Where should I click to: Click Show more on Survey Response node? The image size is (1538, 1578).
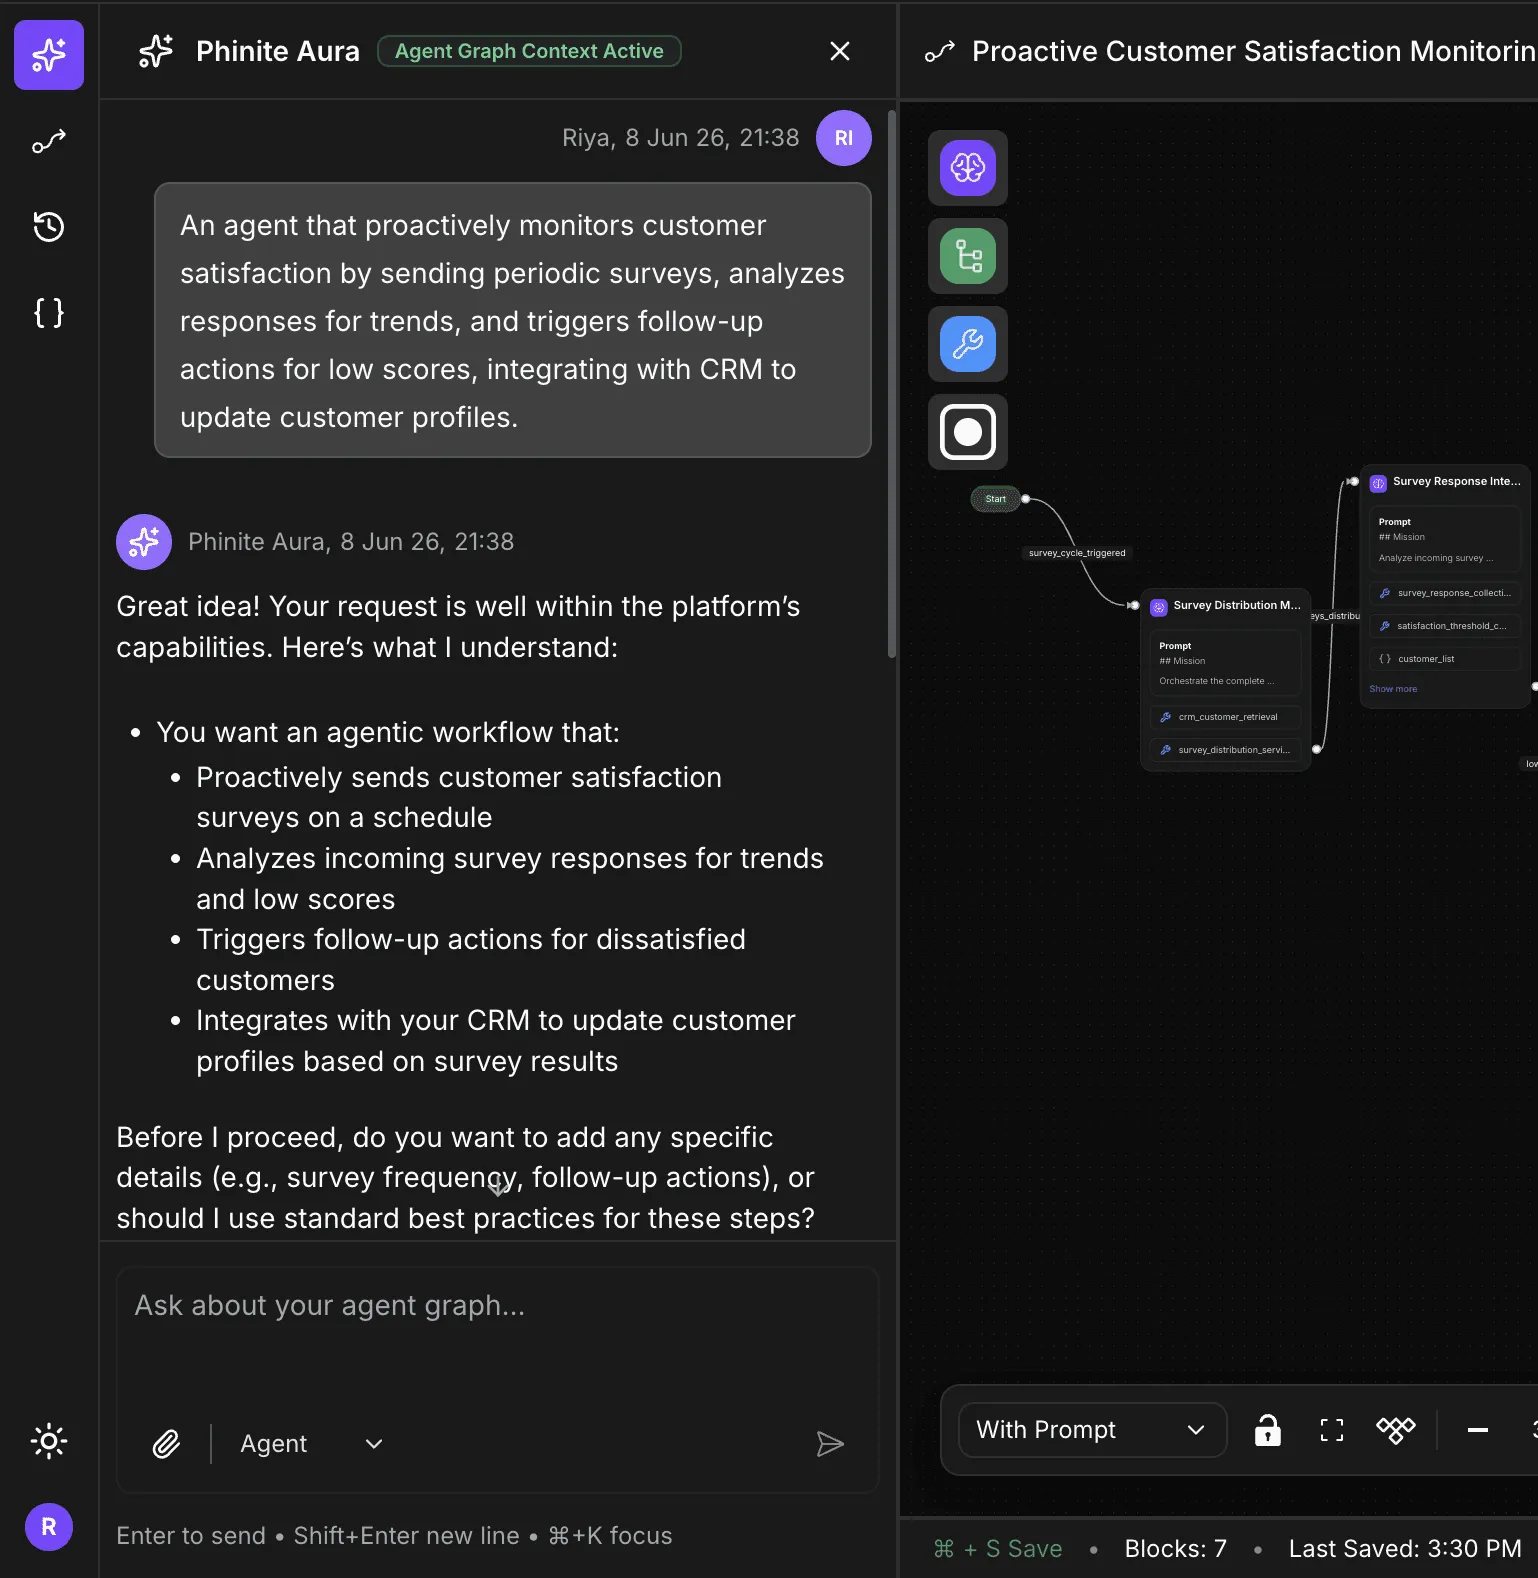(x=1393, y=689)
